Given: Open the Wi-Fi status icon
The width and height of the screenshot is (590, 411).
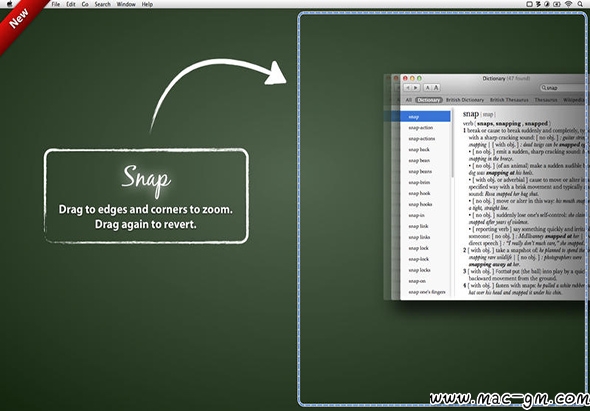Looking at the screenshot, I should tap(568, 4).
